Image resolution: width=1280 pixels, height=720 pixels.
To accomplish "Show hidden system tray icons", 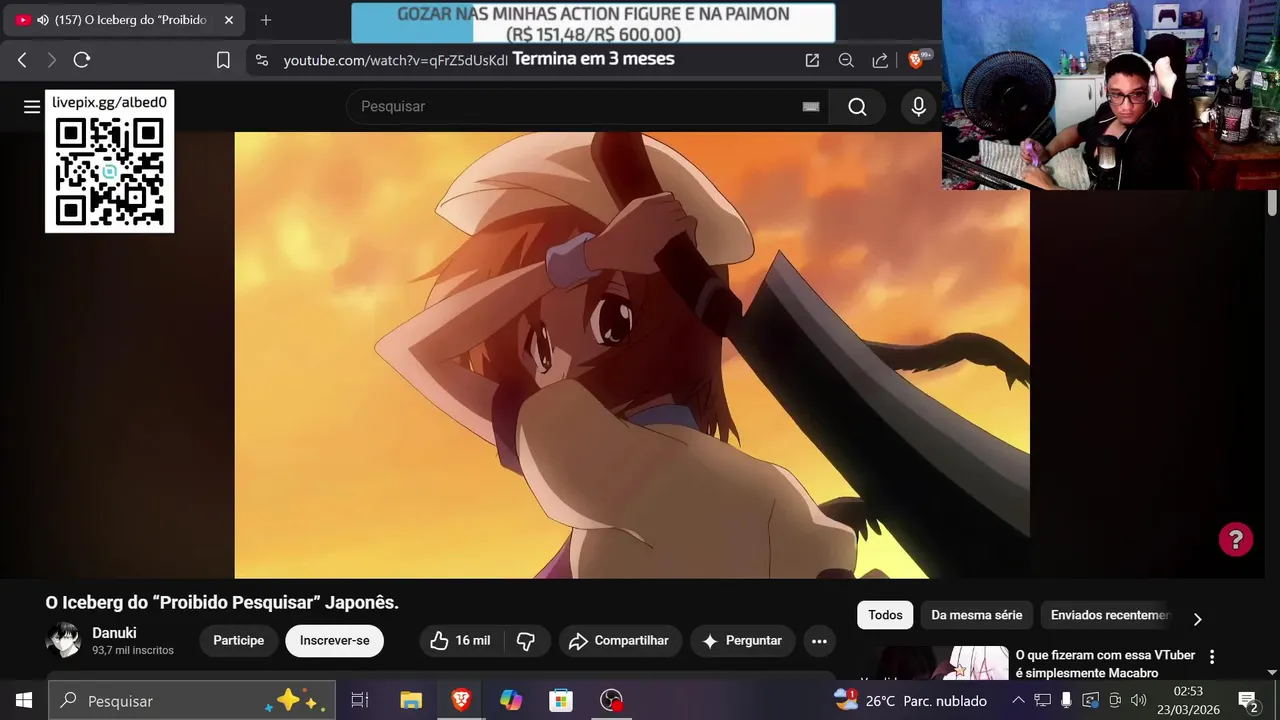I will (x=1018, y=700).
